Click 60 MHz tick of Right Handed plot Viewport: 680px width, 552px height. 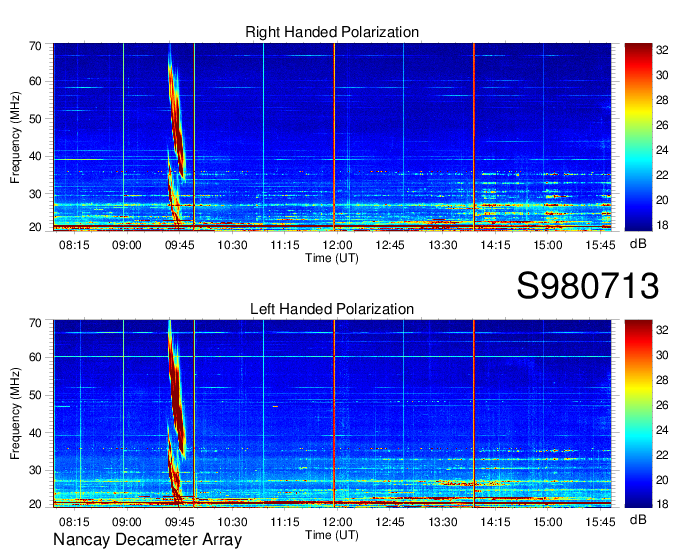coord(35,82)
